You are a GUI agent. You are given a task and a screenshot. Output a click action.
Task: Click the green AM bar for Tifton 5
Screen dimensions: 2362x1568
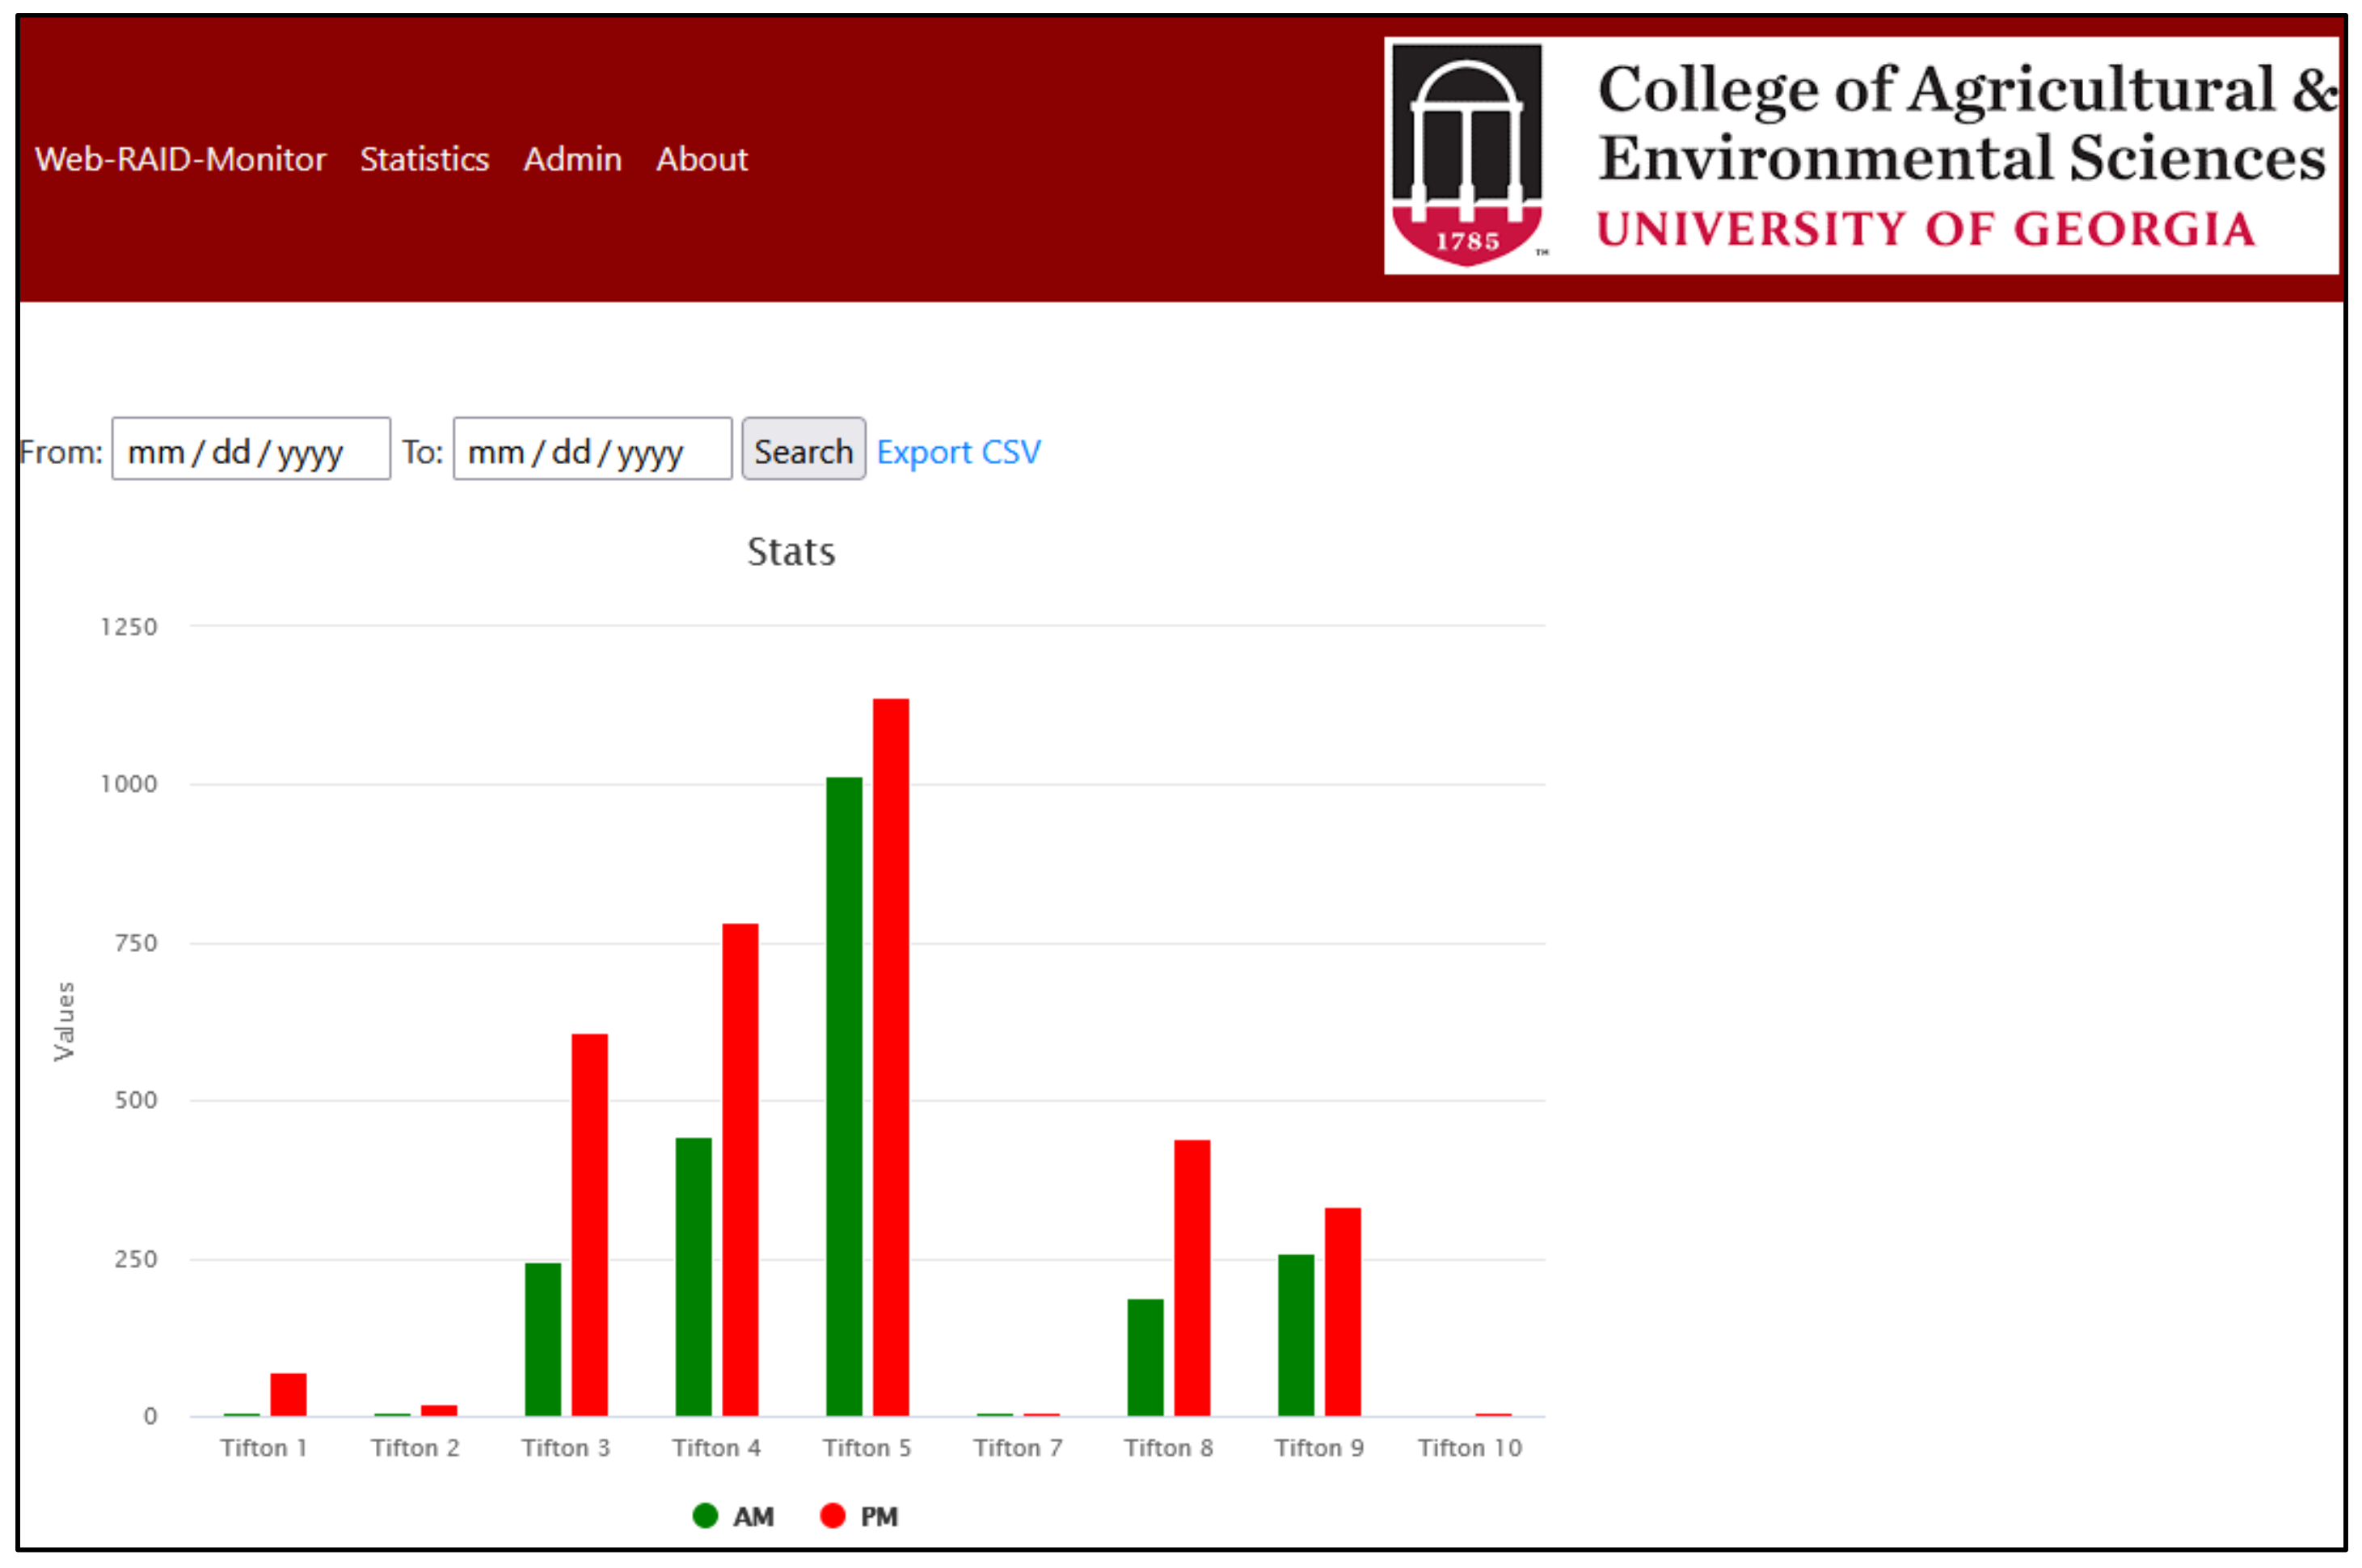(844, 1096)
